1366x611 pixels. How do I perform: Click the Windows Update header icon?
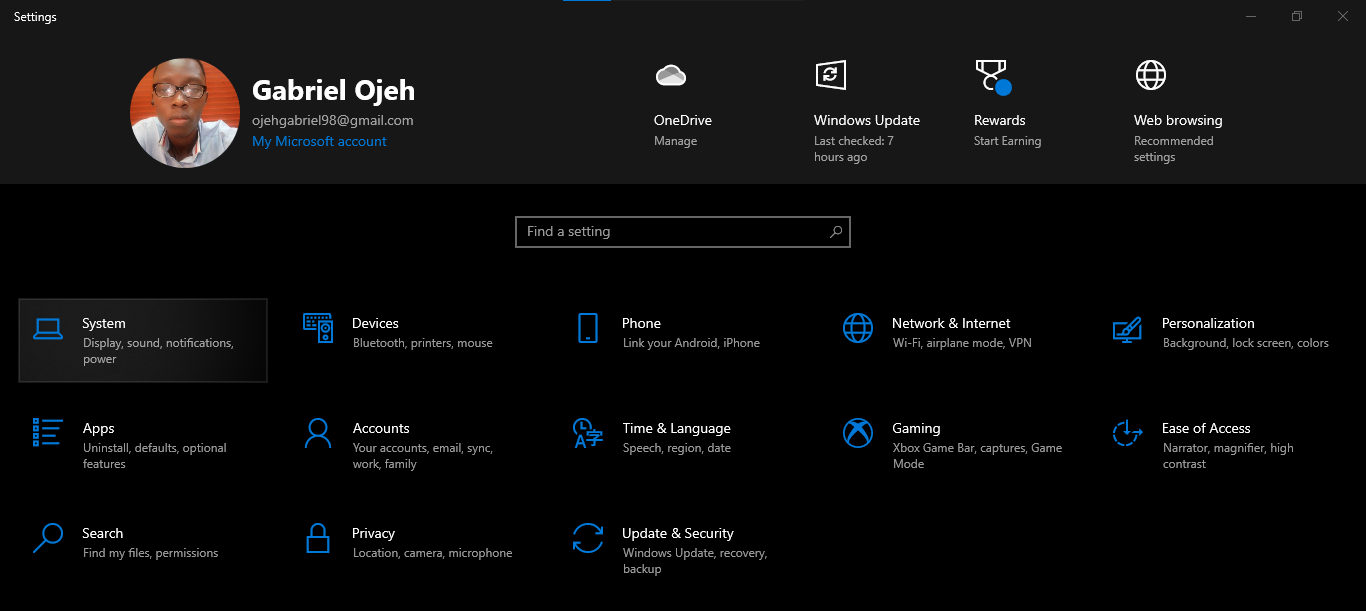click(x=831, y=75)
